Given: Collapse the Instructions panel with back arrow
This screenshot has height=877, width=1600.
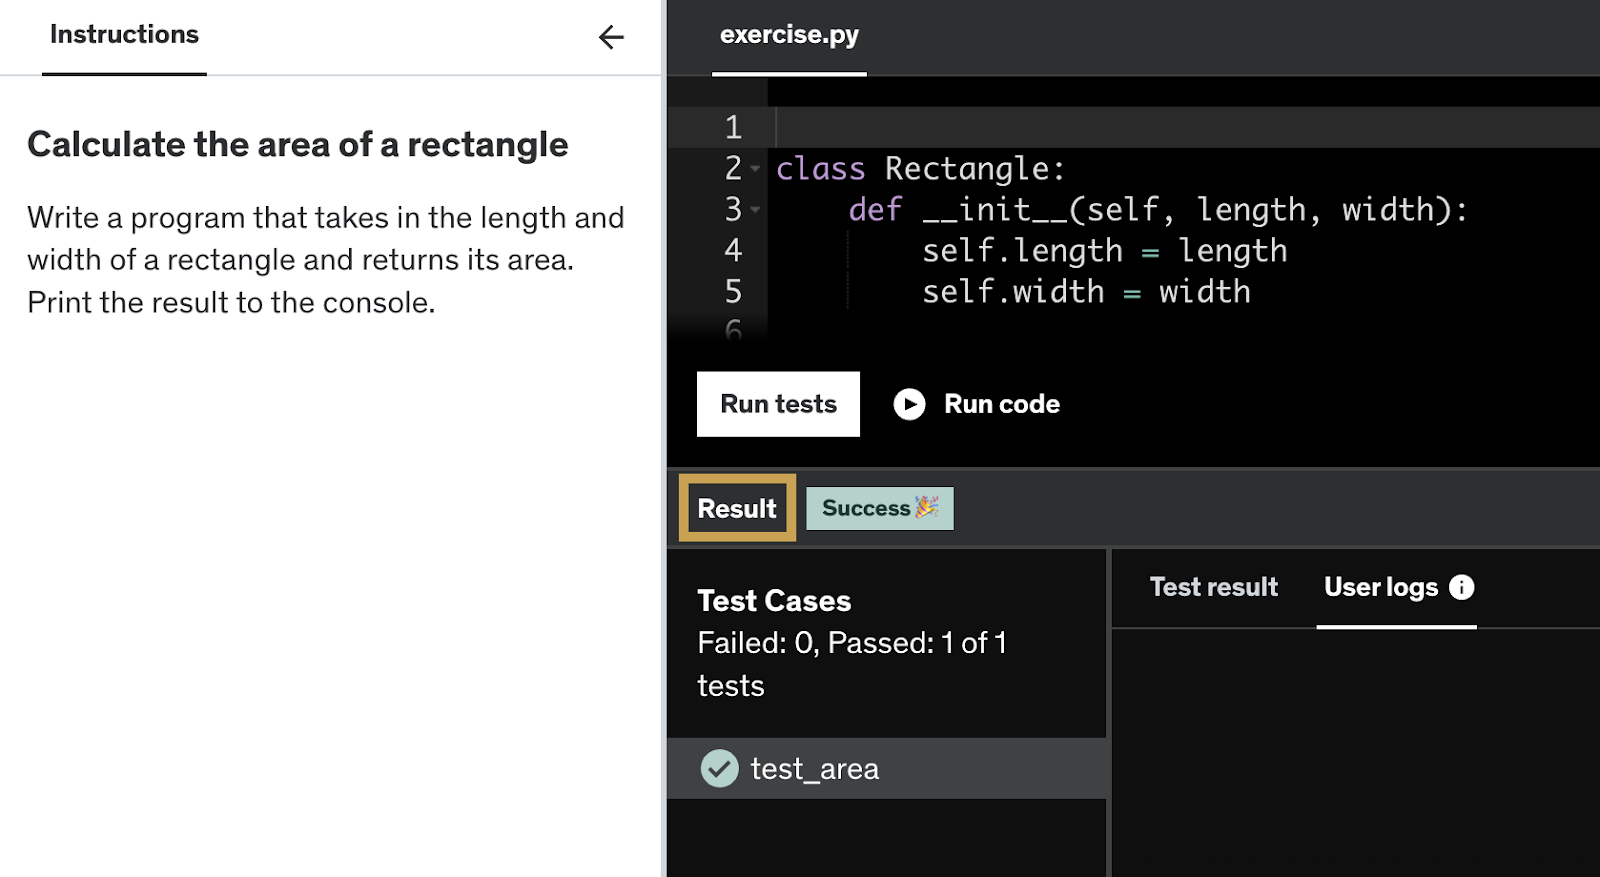Looking at the screenshot, I should (x=611, y=37).
